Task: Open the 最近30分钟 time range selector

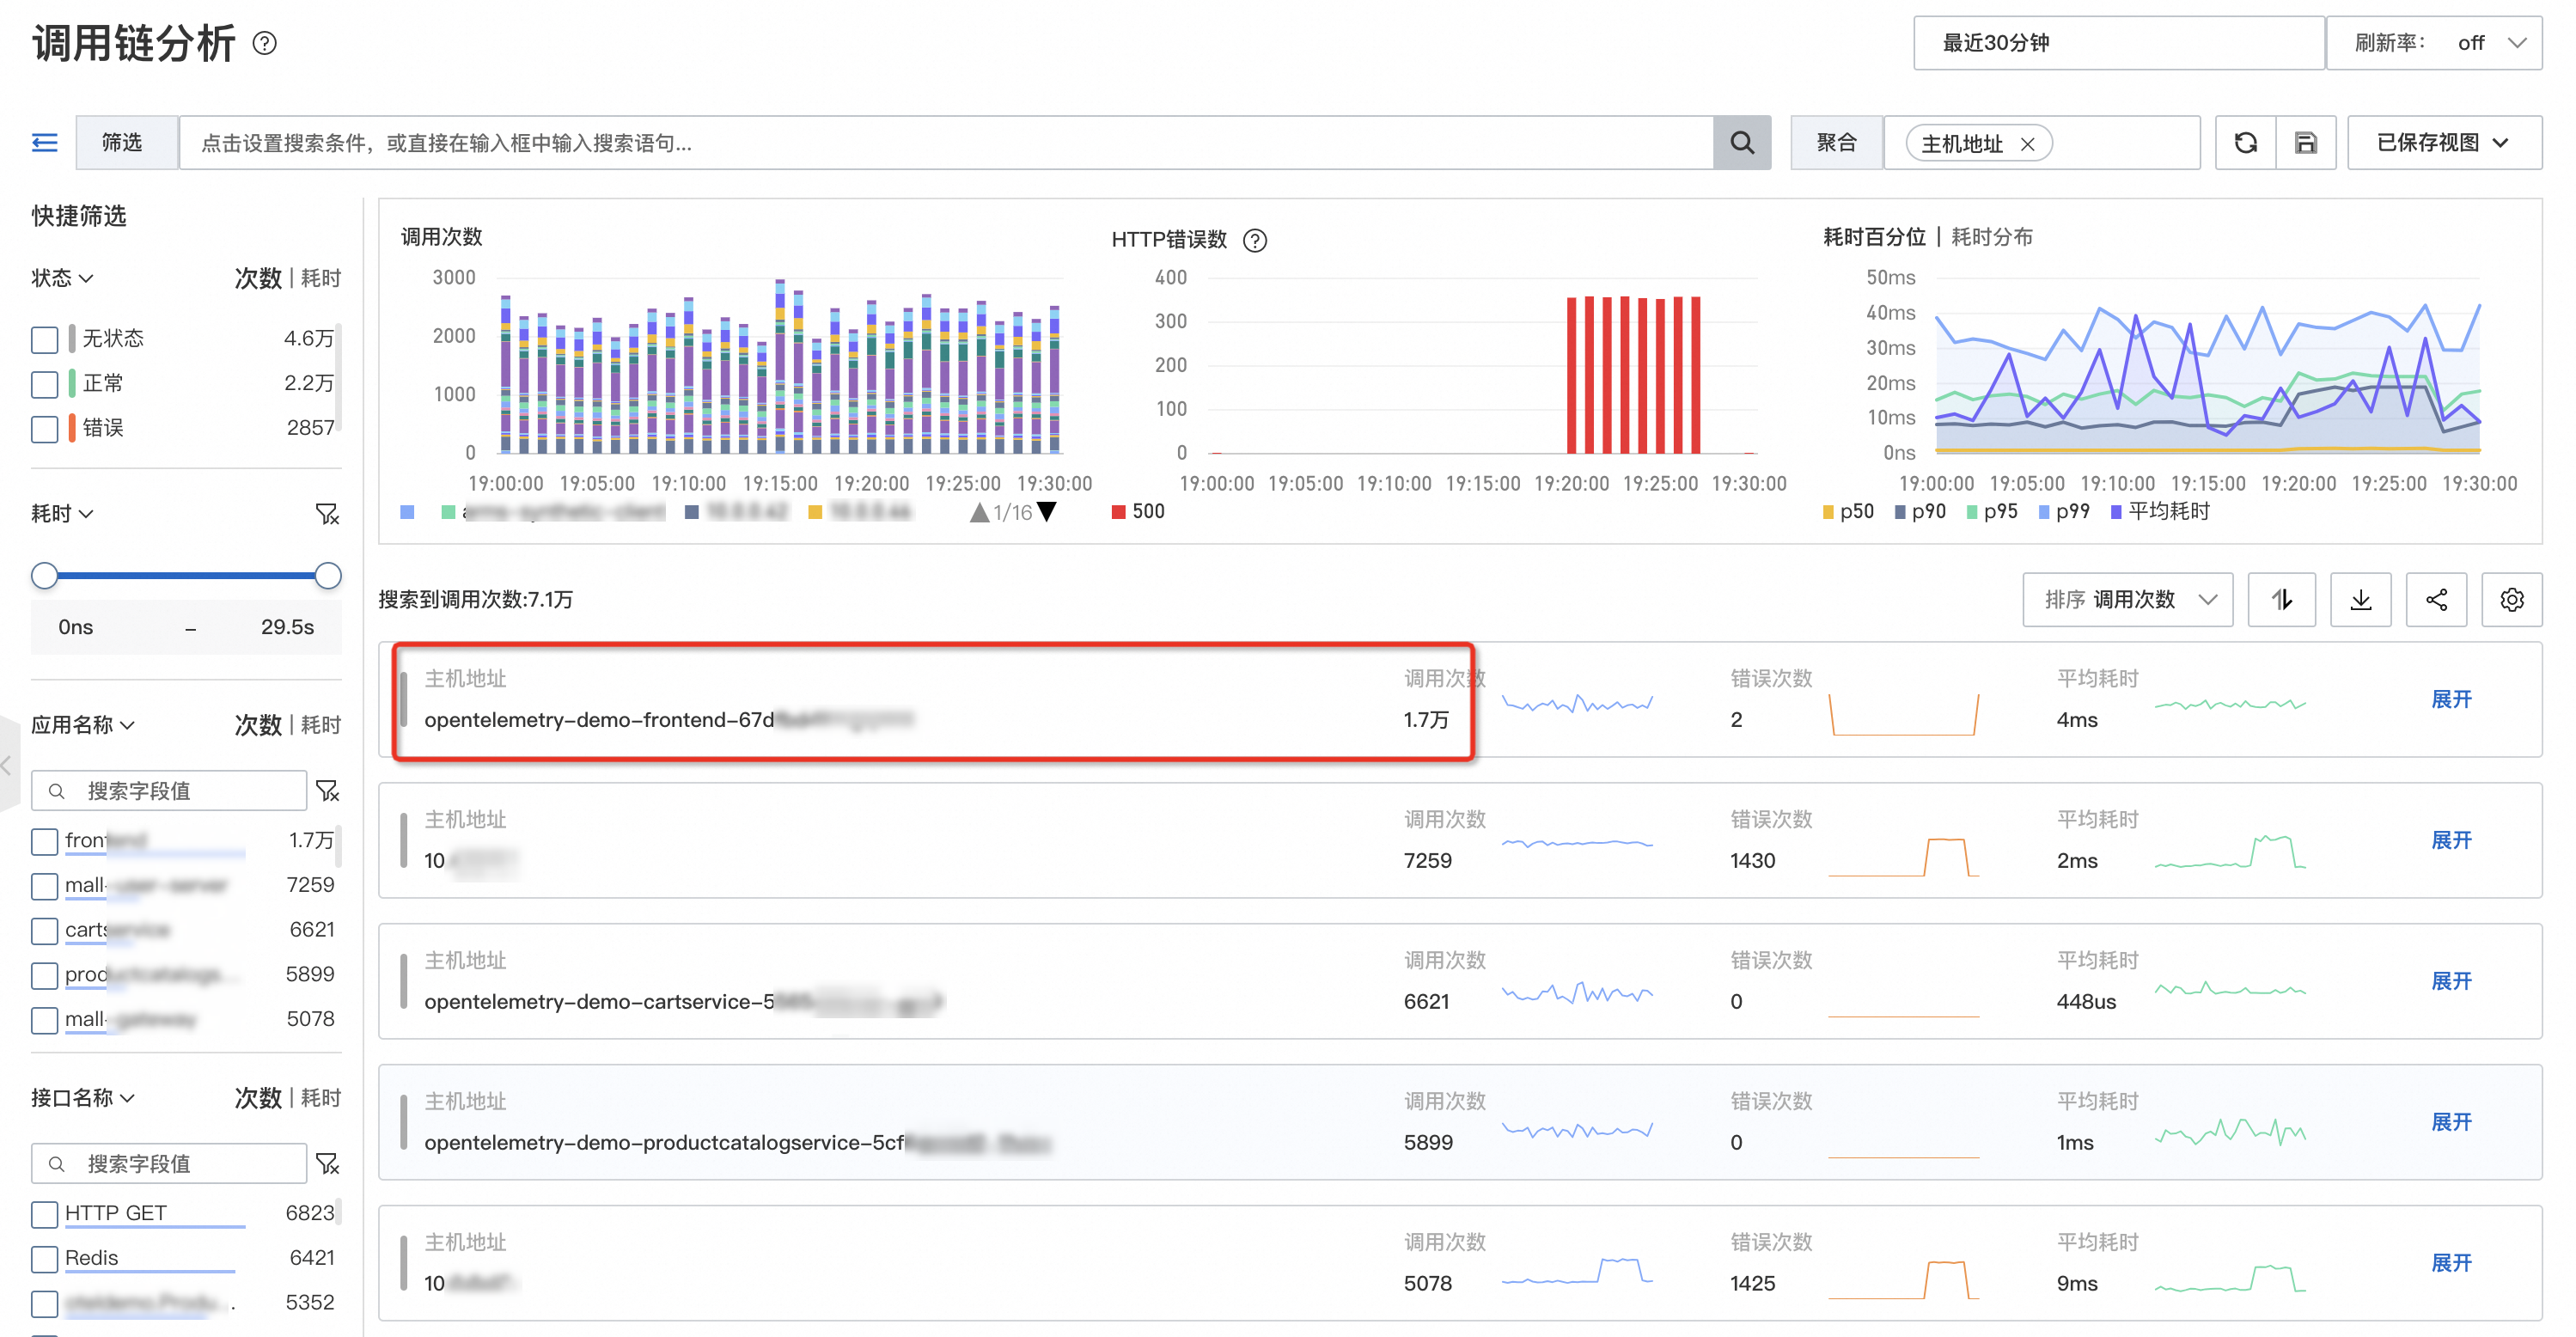Action: pyautogui.click(x=2118, y=43)
